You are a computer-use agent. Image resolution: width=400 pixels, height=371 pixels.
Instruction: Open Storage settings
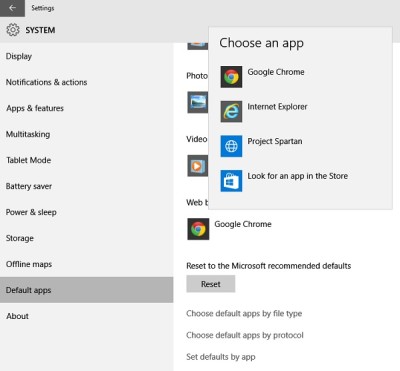pos(87,238)
